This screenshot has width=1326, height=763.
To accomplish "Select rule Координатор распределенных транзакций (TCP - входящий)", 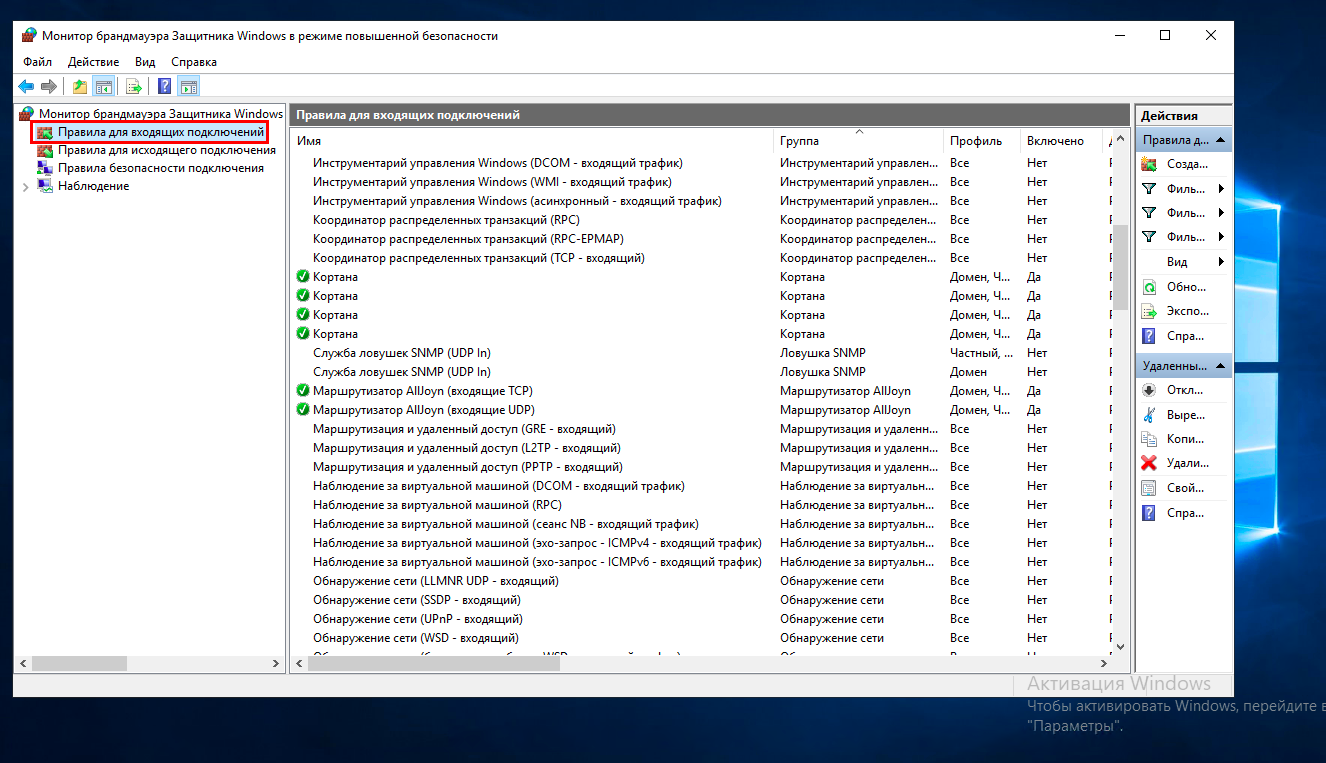I will [478, 258].
